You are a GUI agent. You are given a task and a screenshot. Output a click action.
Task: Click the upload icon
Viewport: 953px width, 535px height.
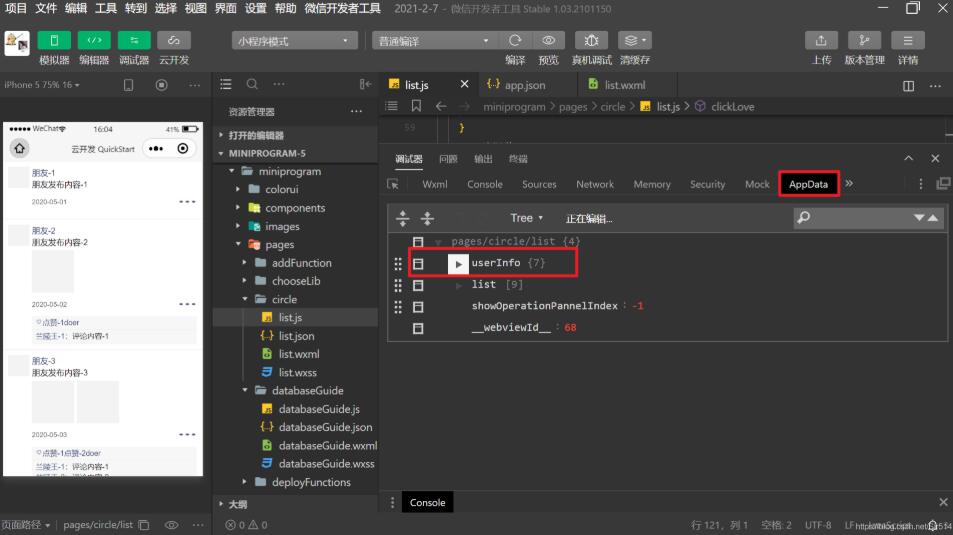(821, 40)
